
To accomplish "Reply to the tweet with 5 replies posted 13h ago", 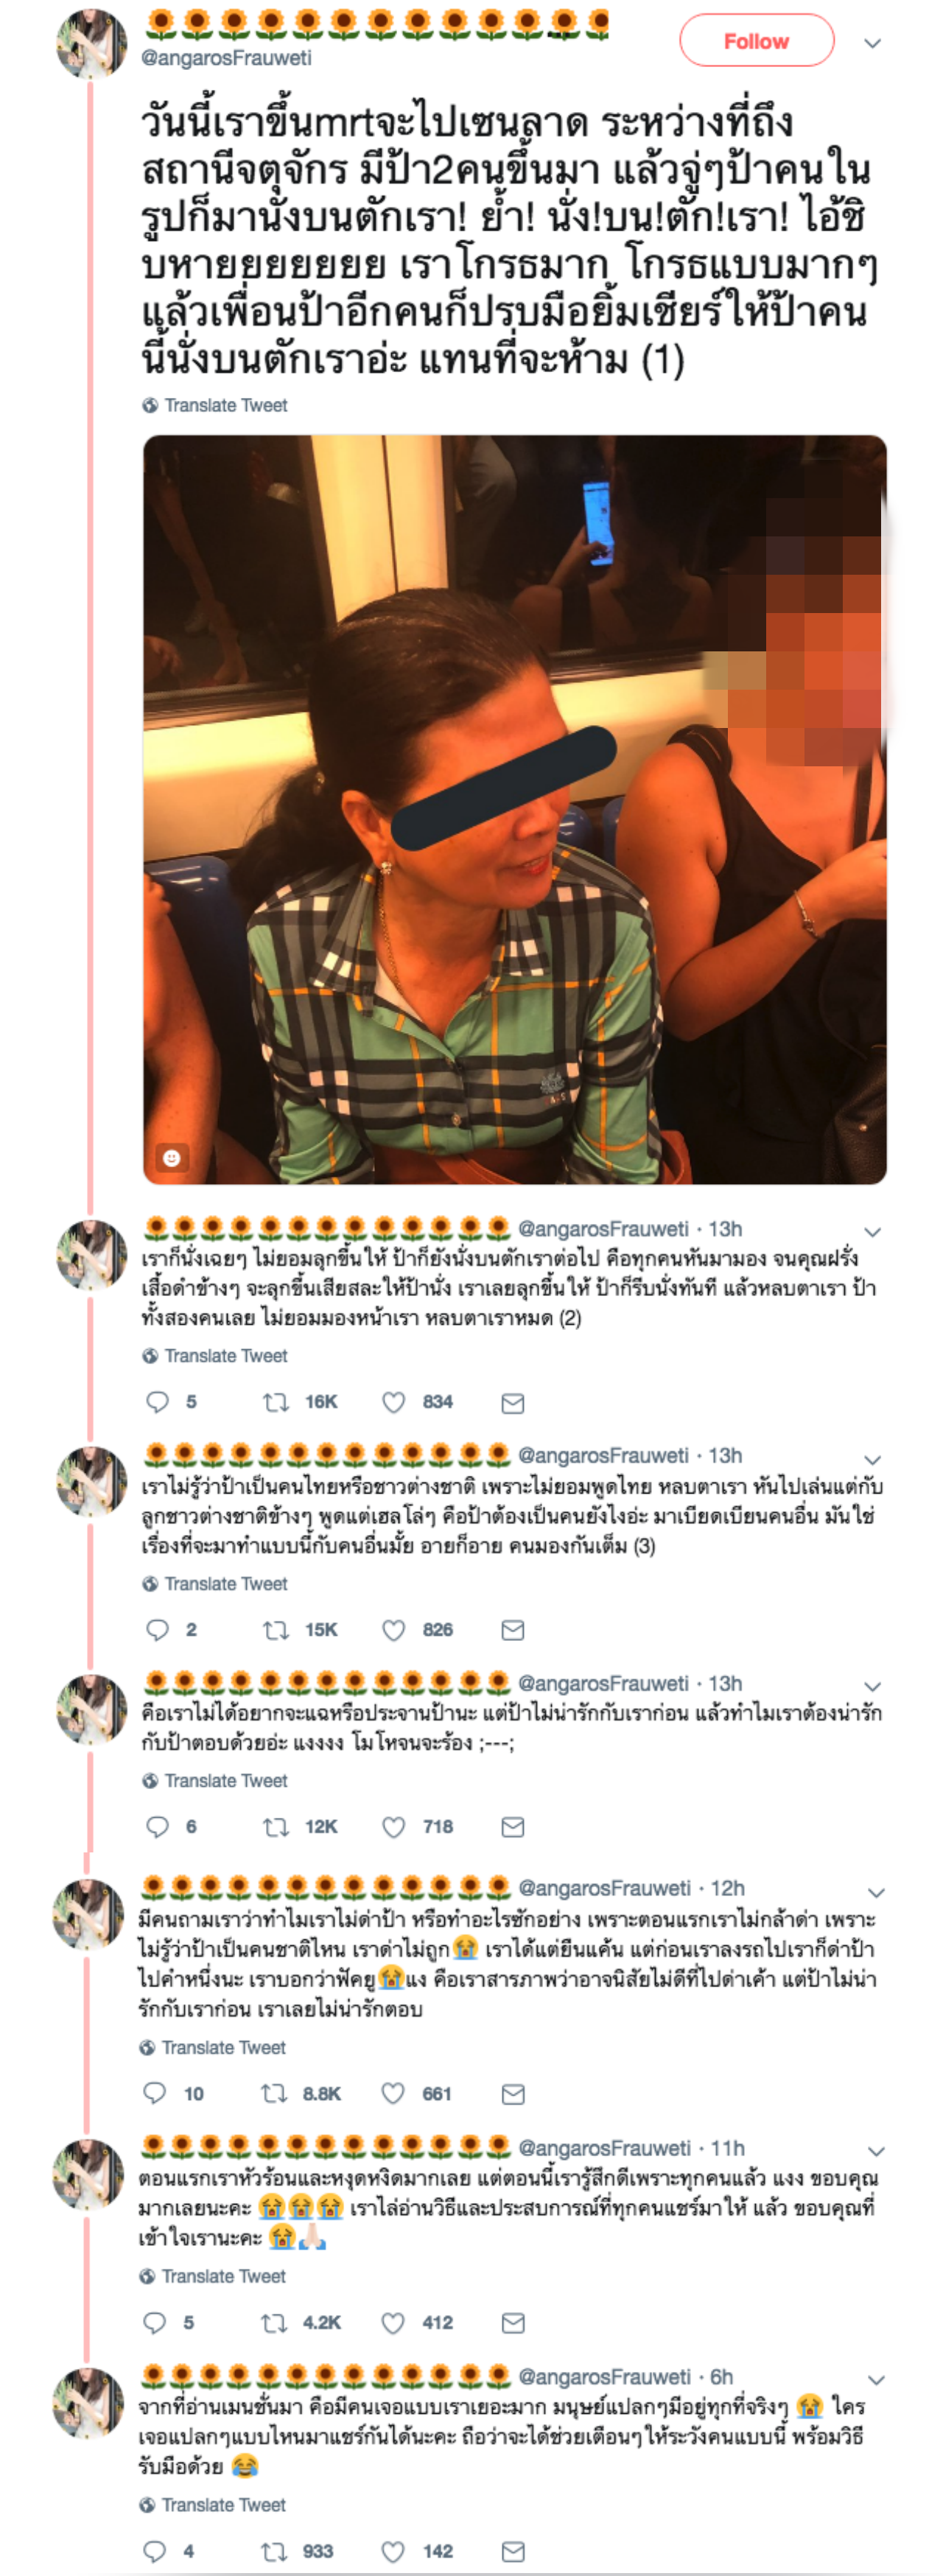I will 157,1402.
